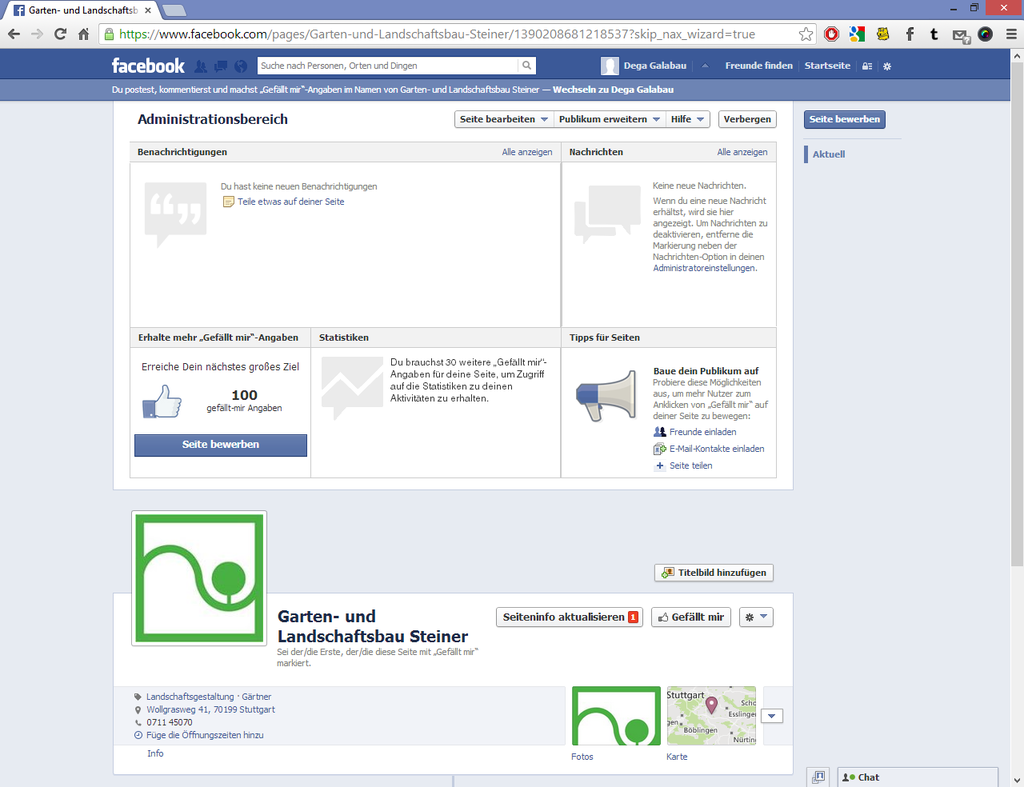The width and height of the screenshot is (1024, 787).
Task: Expand more page tabs arrow
Action: [772, 716]
